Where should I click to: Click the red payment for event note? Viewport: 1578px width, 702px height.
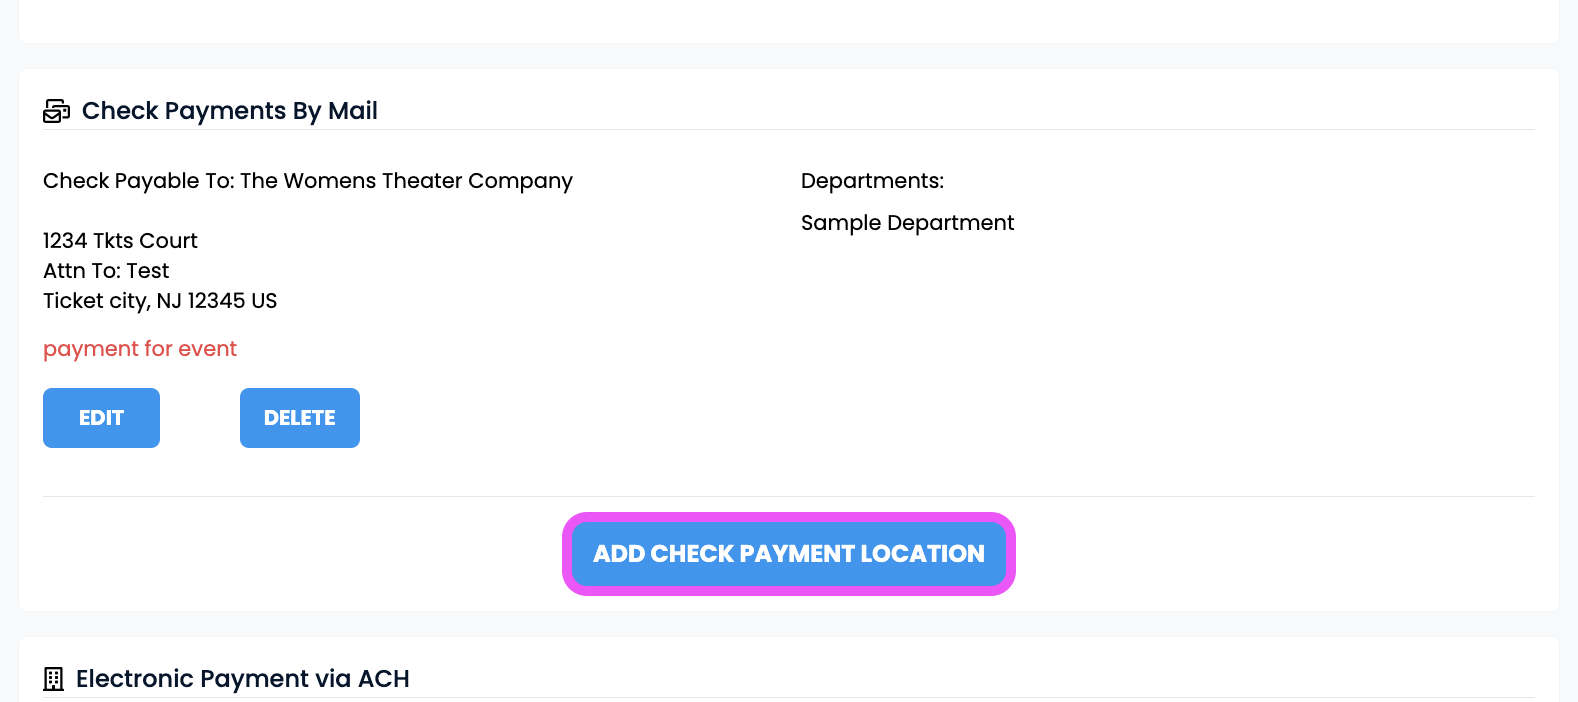coord(140,349)
